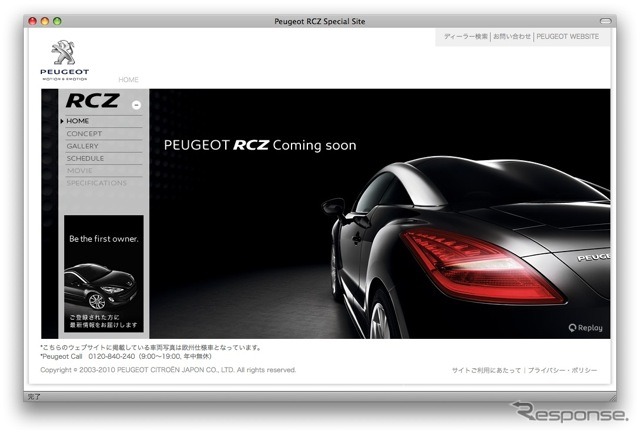The width and height of the screenshot is (640, 434).
Task: Click the Replay button on the banner
Action: [x=585, y=328]
